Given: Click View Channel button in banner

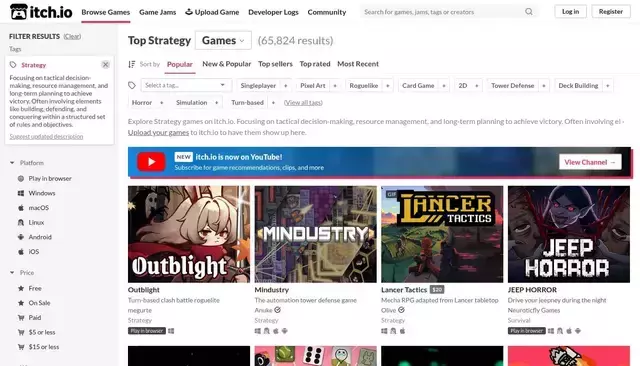Looking at the screenshot, I should [x=590, y=162].
